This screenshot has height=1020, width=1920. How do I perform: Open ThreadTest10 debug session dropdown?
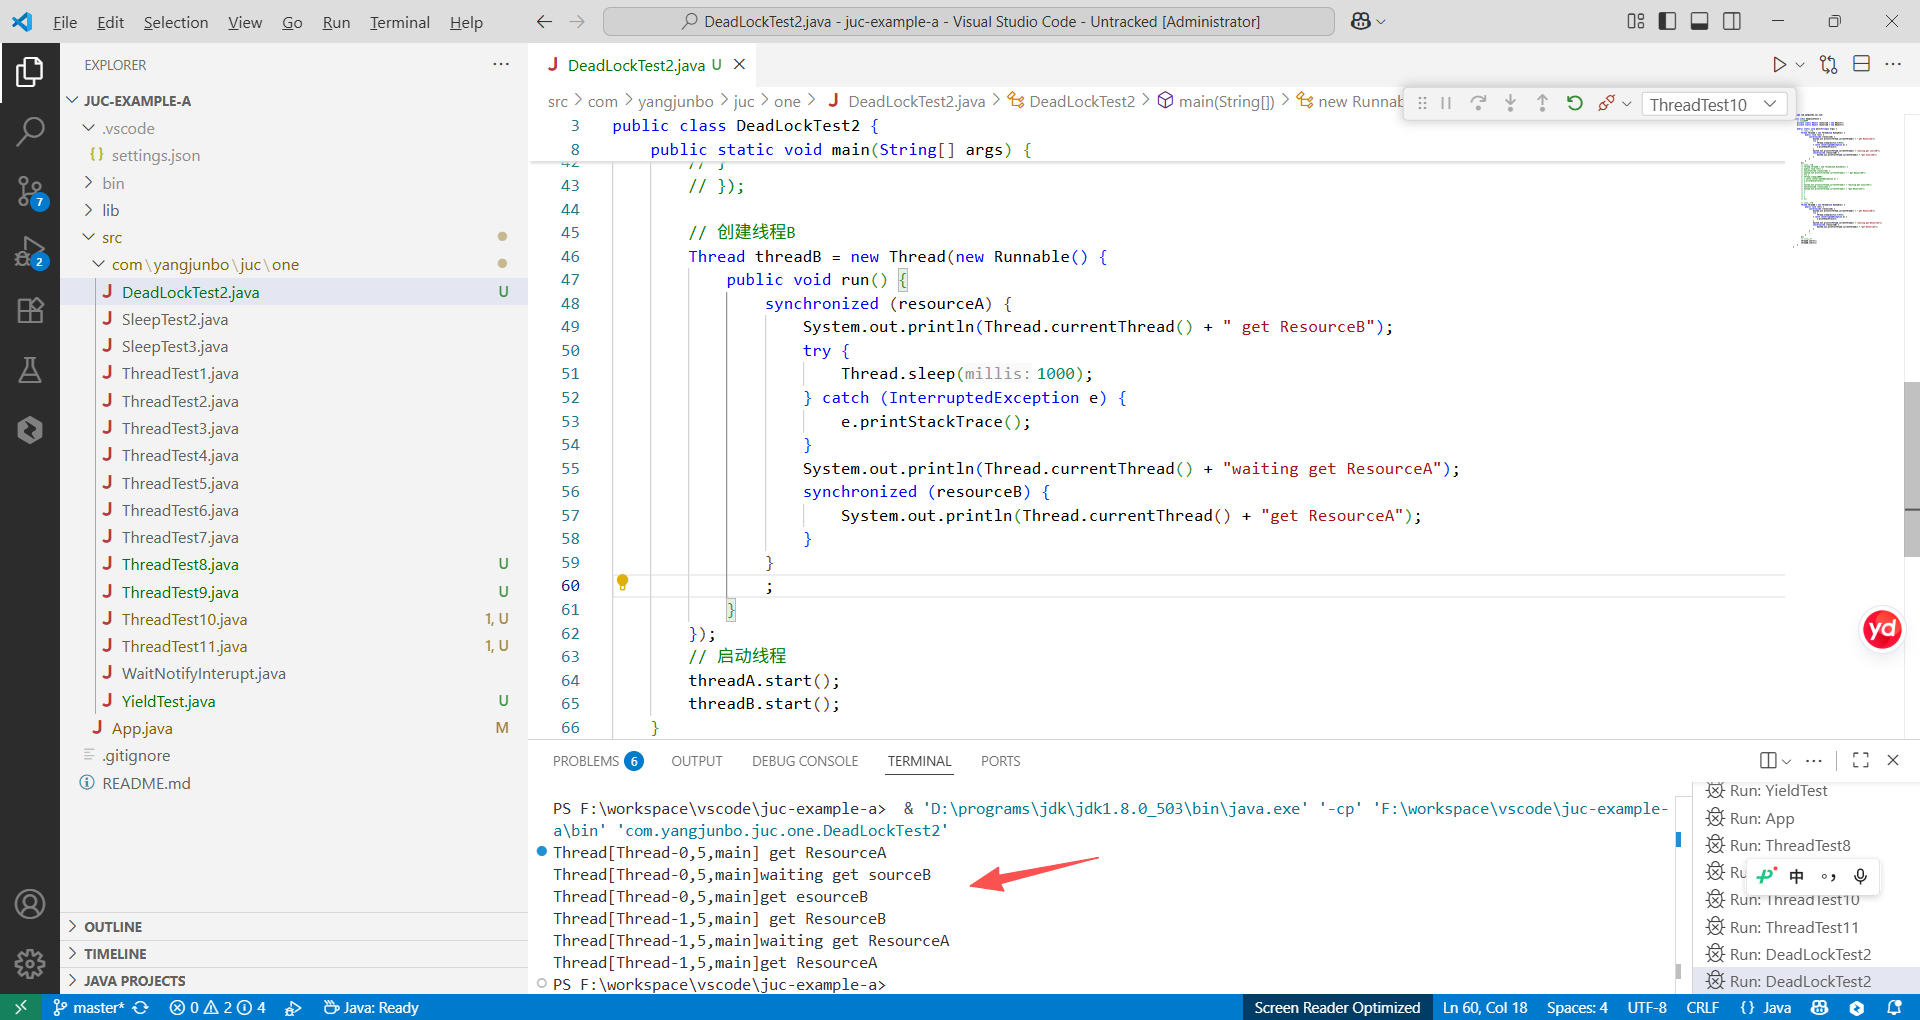pos(1714,104)
